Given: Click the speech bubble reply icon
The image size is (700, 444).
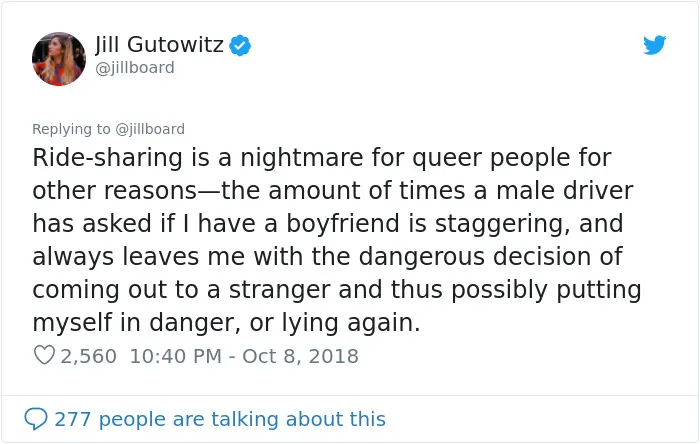Looking at the screenshot, I should (x=36, y=419).
